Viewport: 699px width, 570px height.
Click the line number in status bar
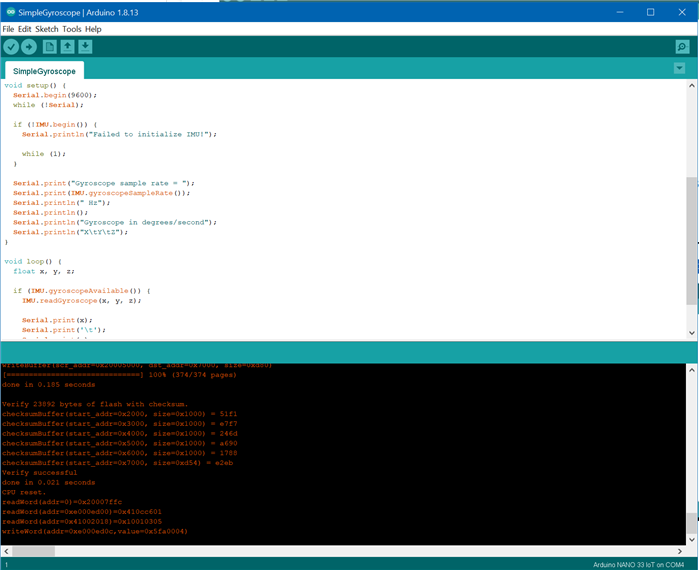pyautogui.click(x=6, y=565)
